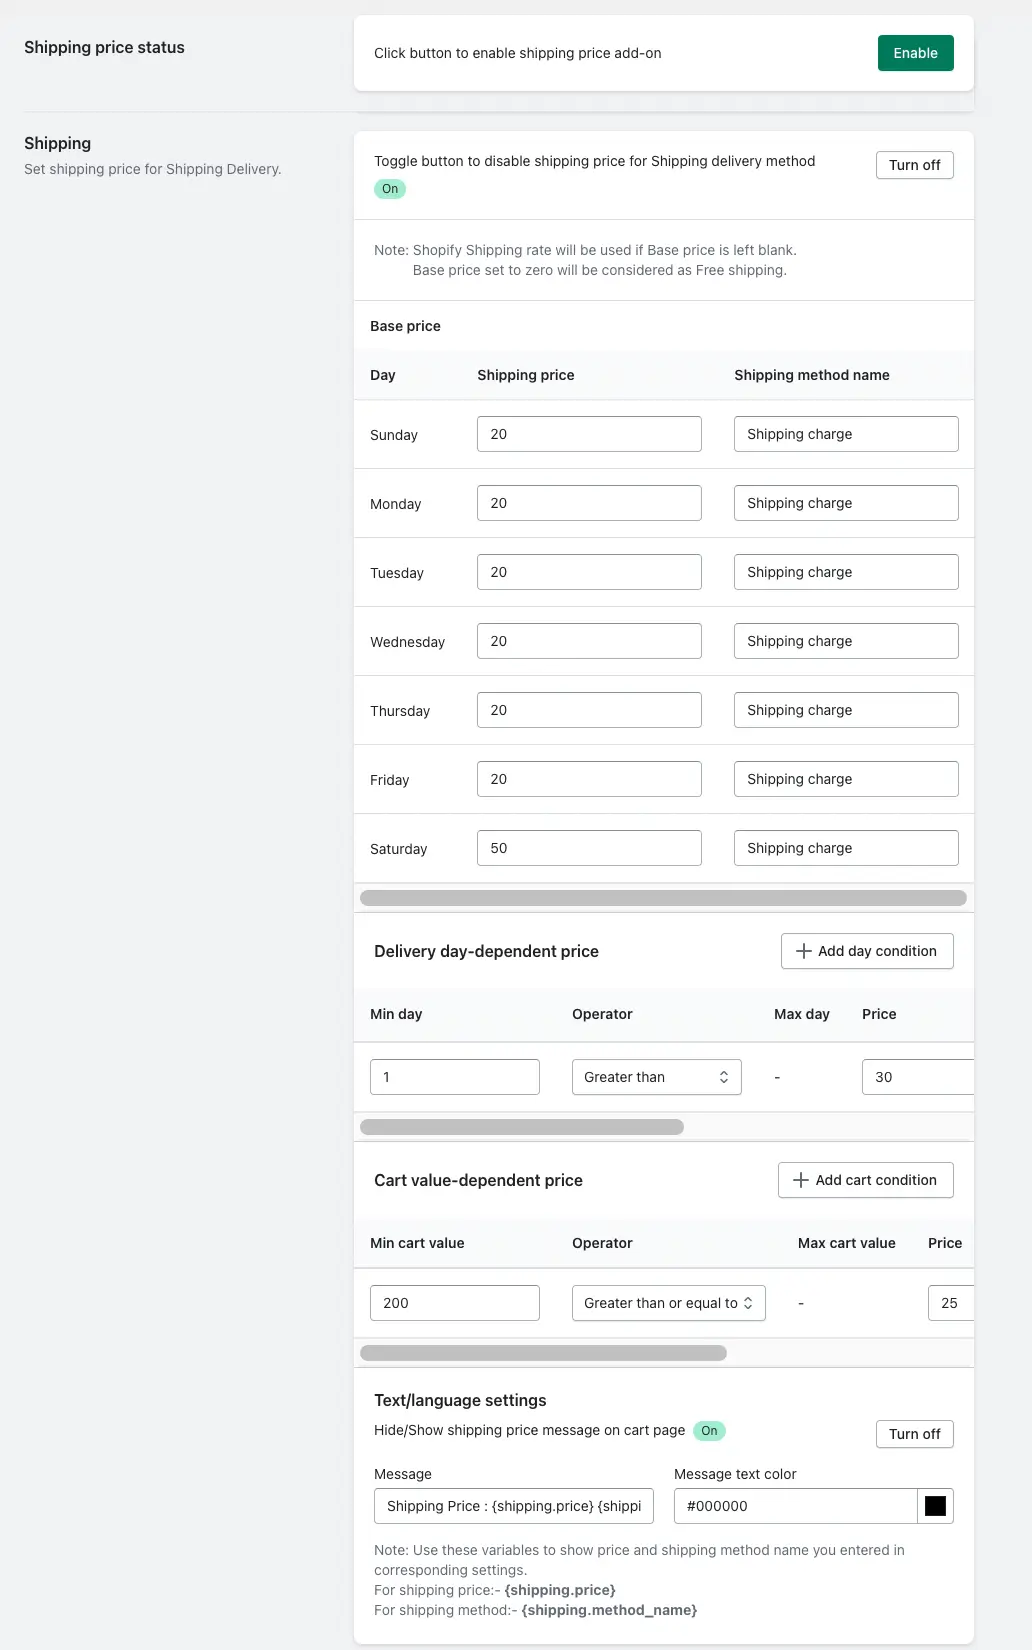
Task: Click the Monday shipping method name field
Action: pyautogui.click(x=846, y=503)
